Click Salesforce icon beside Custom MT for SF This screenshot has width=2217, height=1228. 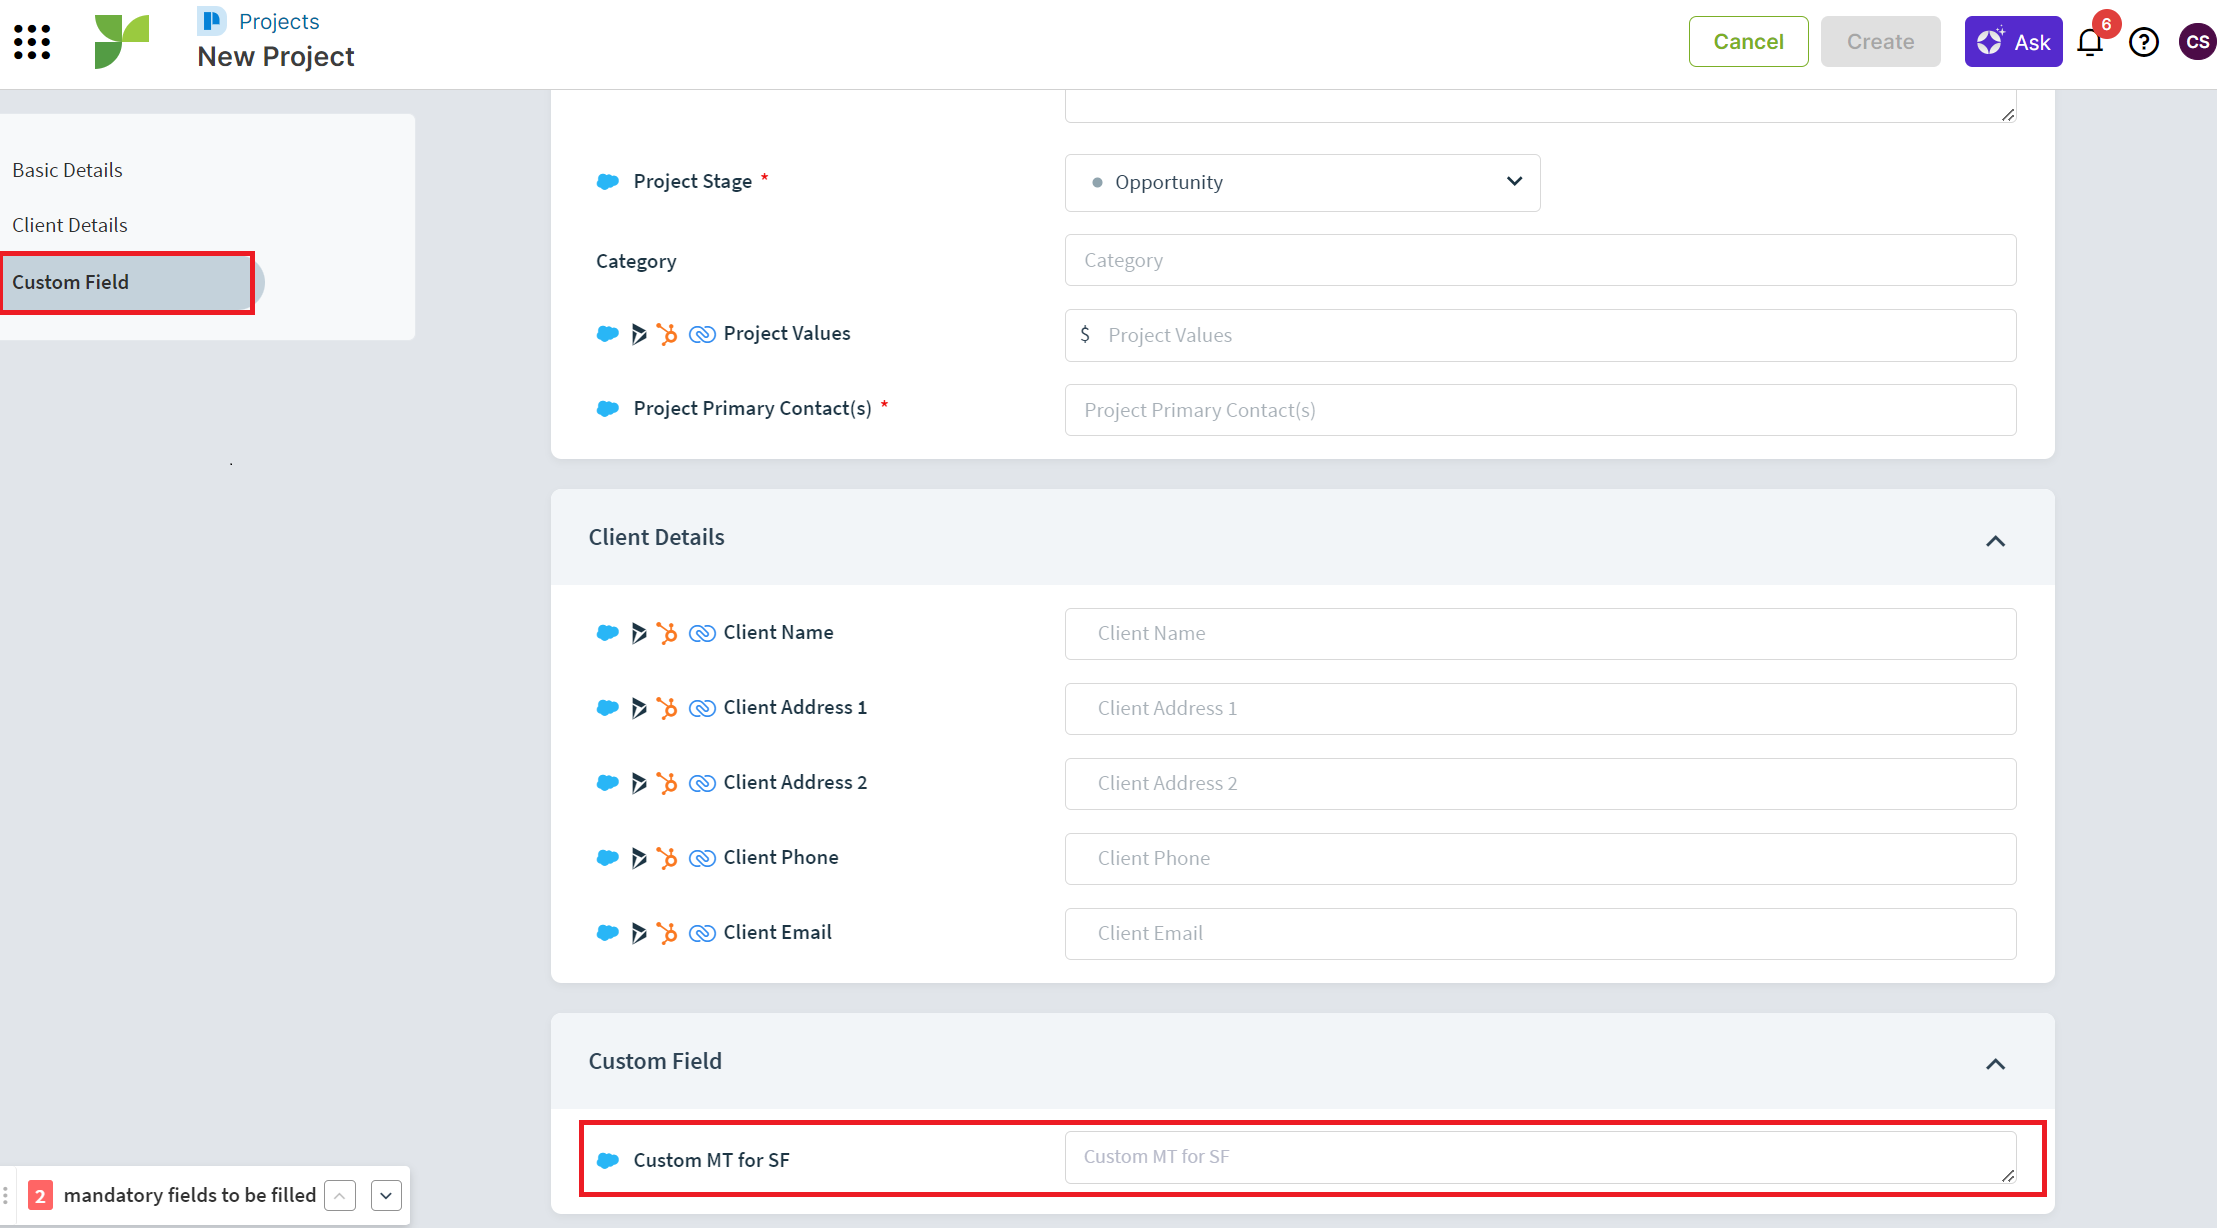(x=608, y=1161)
